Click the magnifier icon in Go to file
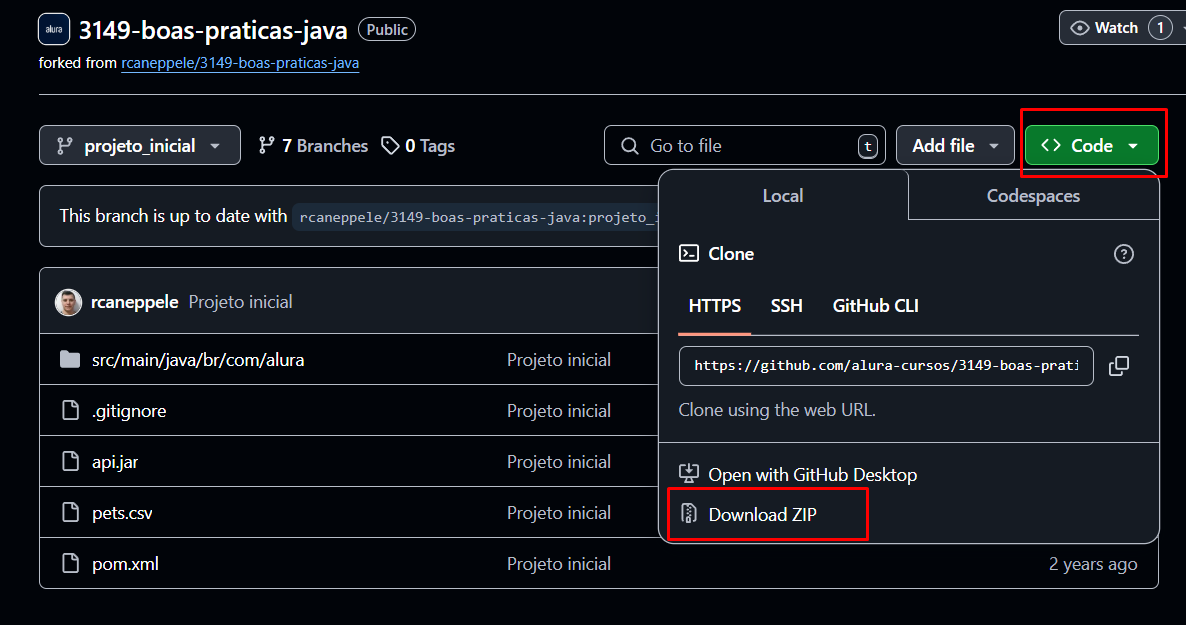The image size is (1186, 625). (629, 145)
